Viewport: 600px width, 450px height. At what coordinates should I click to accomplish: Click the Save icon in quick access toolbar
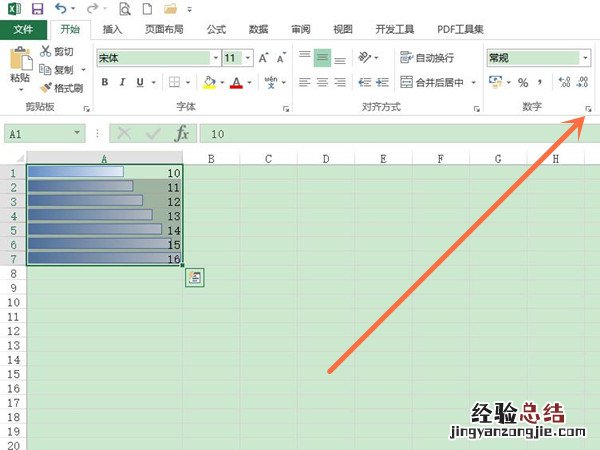(37, 8)
